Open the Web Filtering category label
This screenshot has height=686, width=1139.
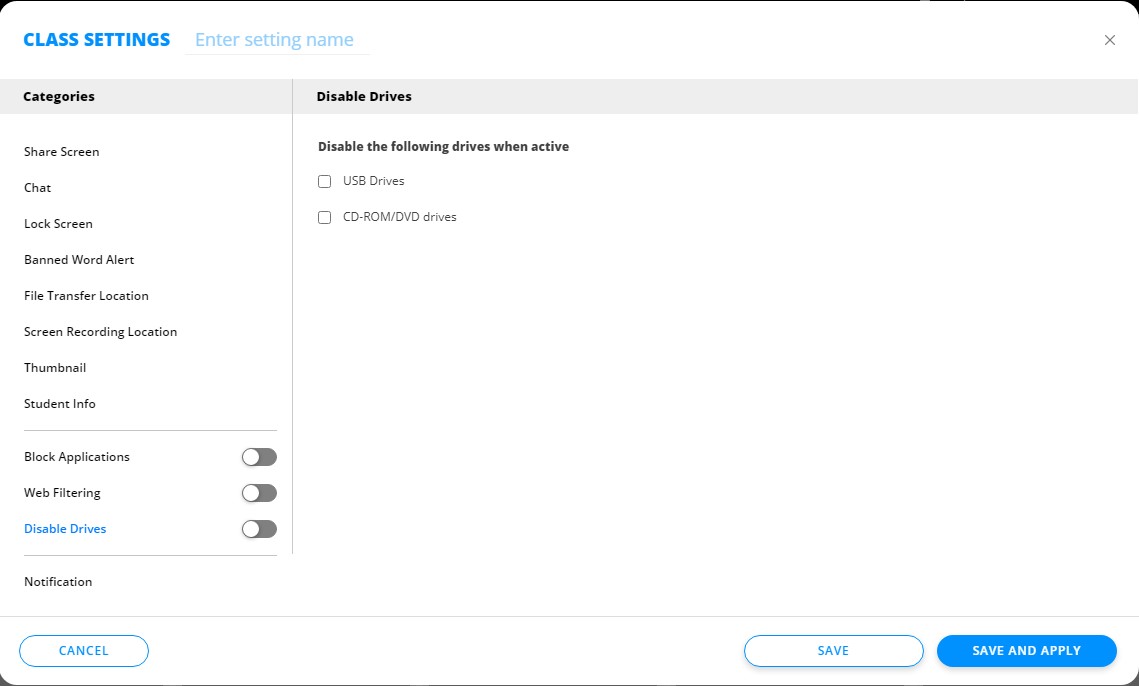62,493
